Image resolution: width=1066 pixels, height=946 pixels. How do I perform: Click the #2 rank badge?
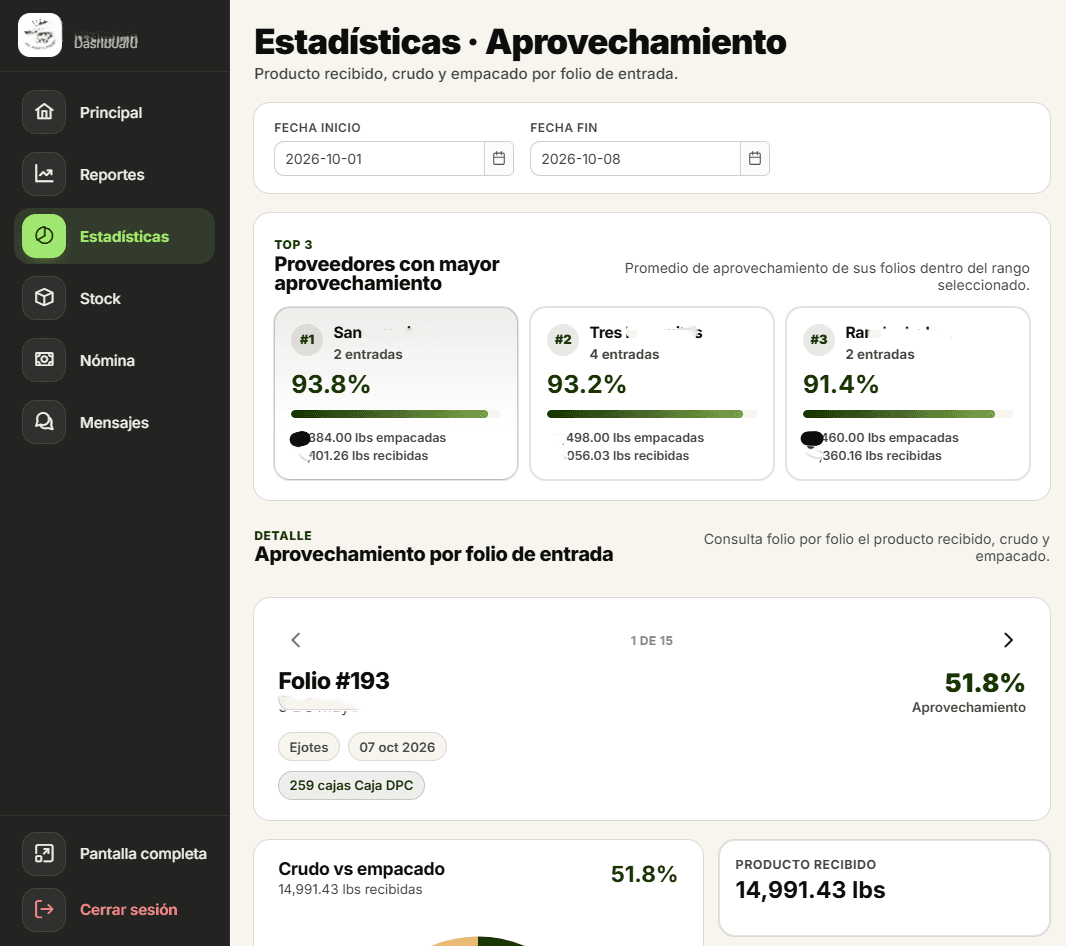coord(563,339)
